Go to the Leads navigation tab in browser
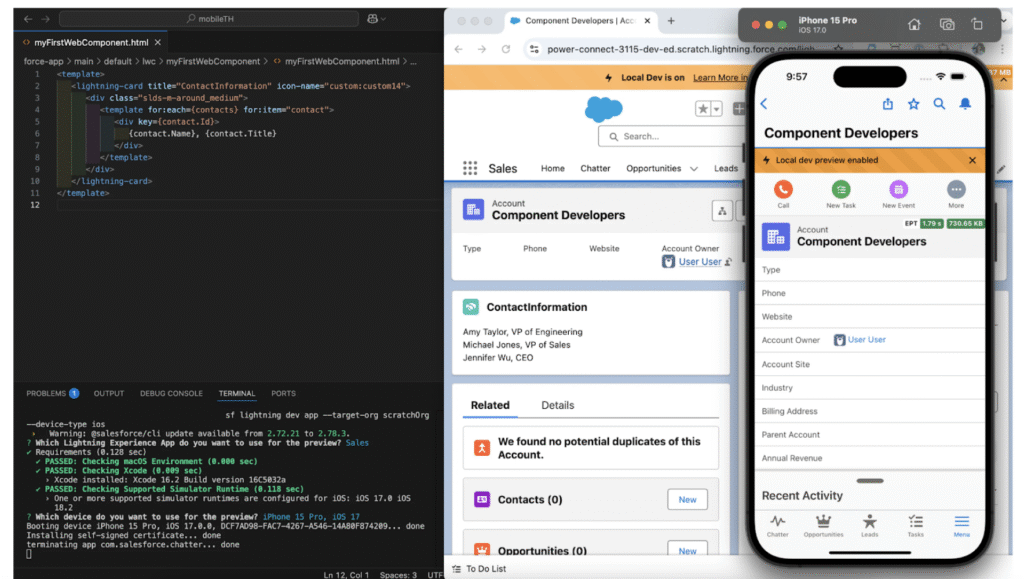Viewport: 1024px width, 579px height. click(726, 168)
